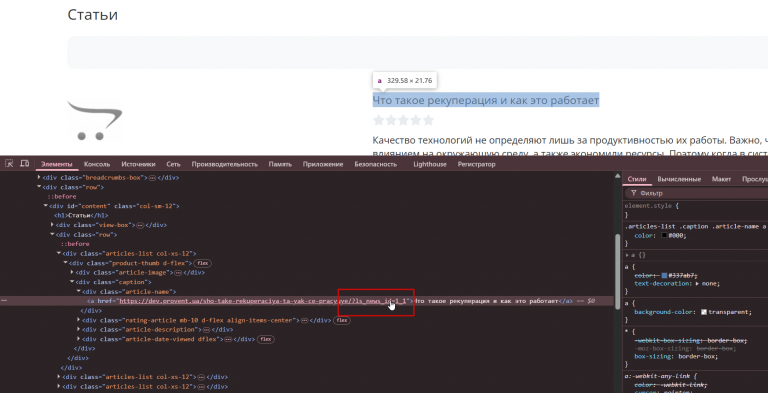Click ellipsis badge of view-box div
This screenshot has height=393, width=768.
click(140, 225)
